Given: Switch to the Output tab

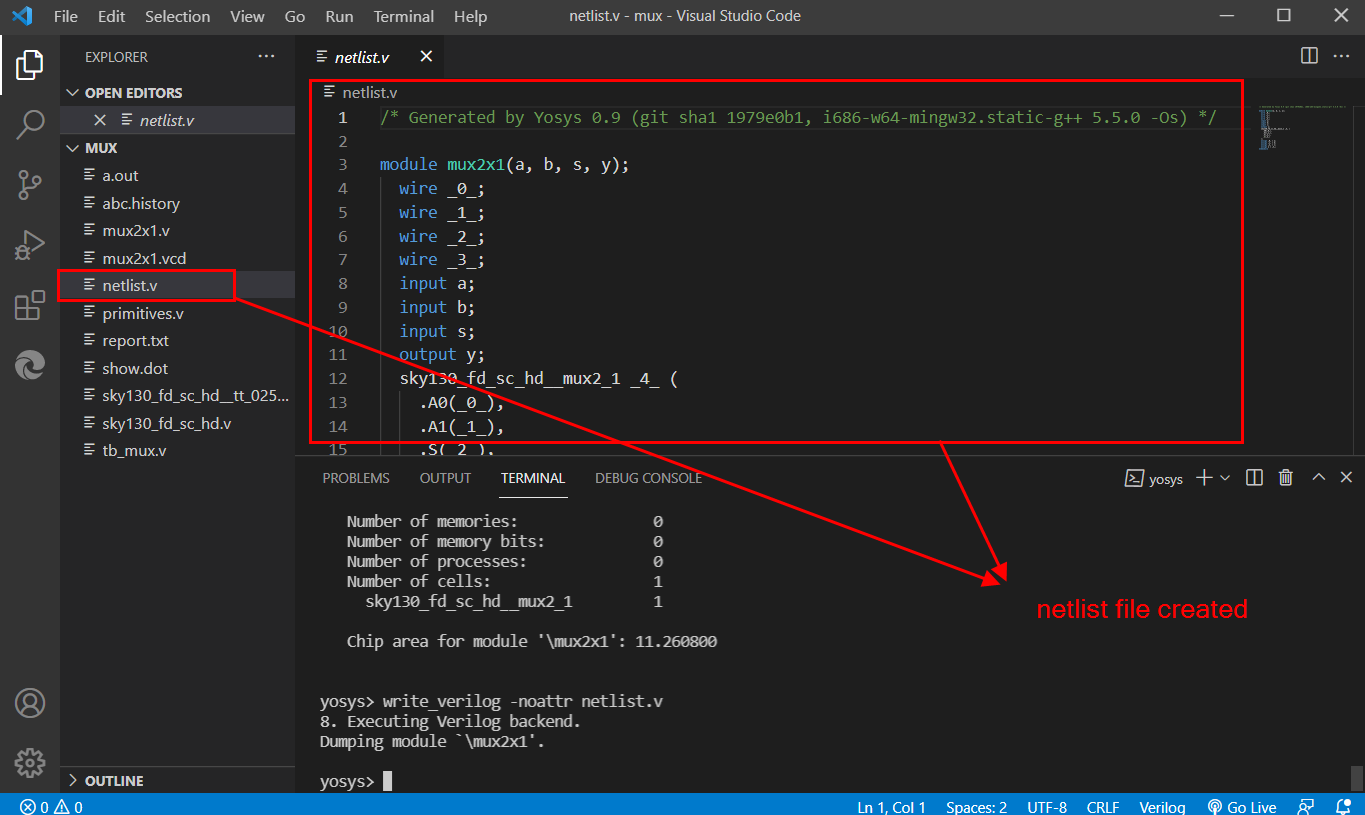Looking at the screenshot, I should point(445,478).
